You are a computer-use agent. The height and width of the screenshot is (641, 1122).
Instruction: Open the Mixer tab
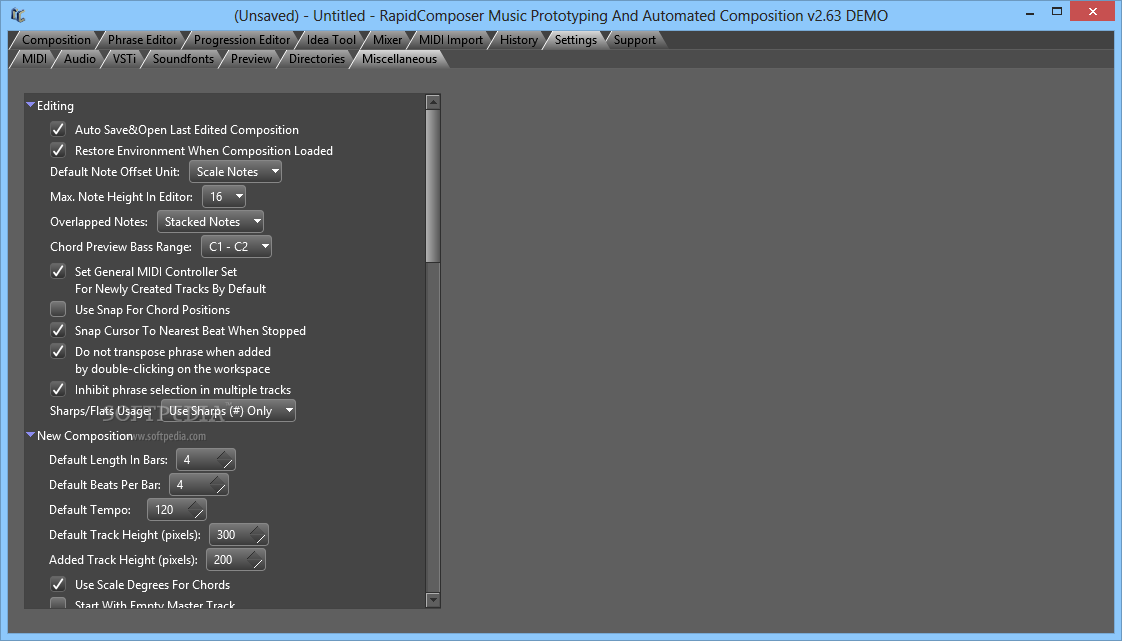click(387, 40)
